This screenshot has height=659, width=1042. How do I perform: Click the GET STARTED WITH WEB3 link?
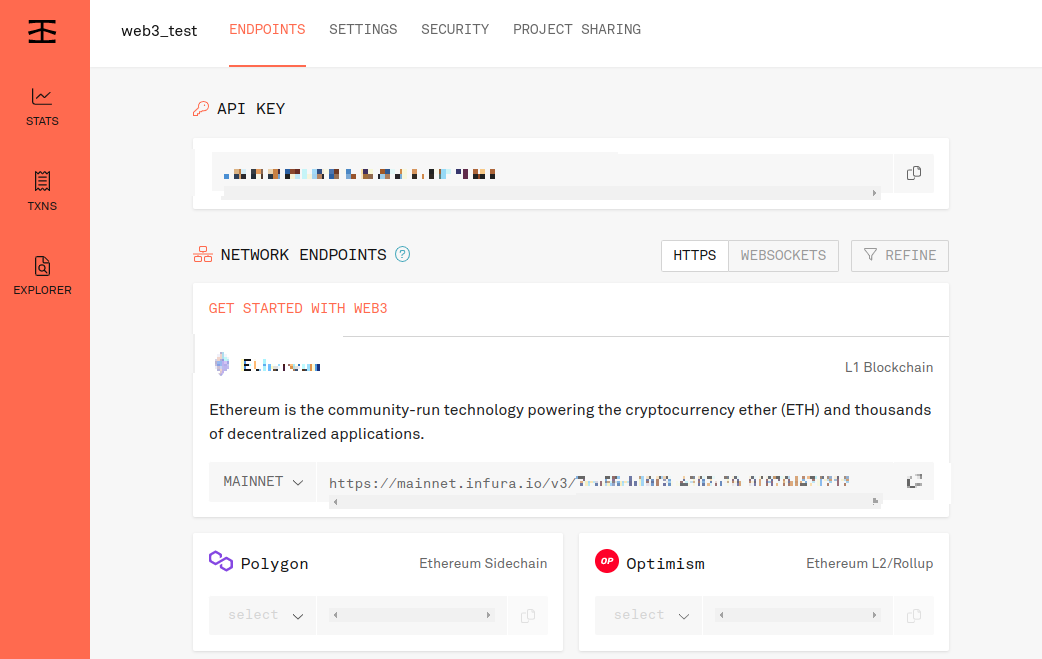point(298,308)
